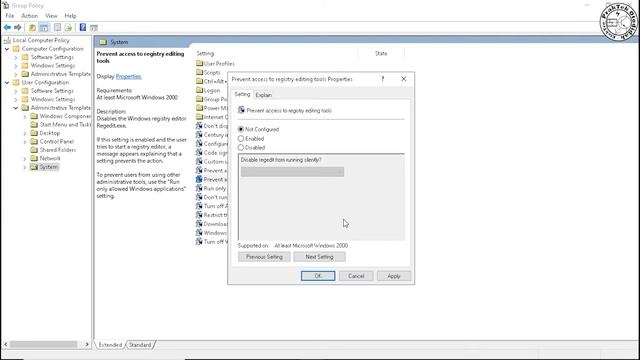This screenshot has width=640, height=360.
Task: Switch to the Setting tab in dialog
Action: (242, 94)
